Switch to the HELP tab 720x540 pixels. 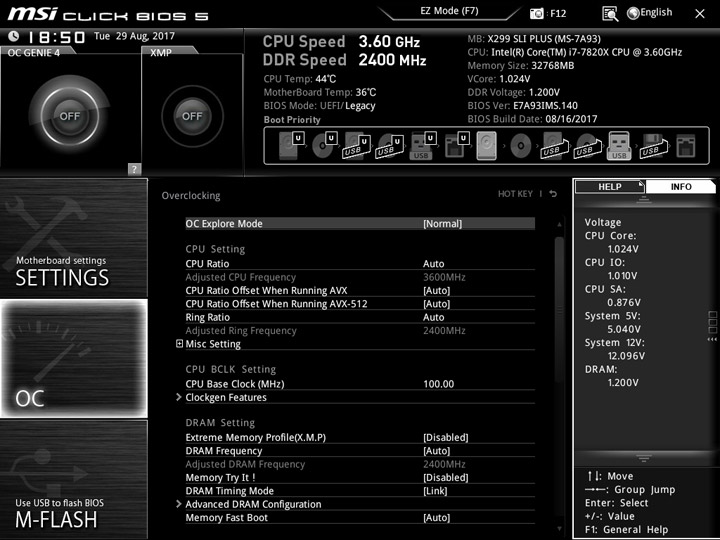pyautogui.click(x=610, y=186)
